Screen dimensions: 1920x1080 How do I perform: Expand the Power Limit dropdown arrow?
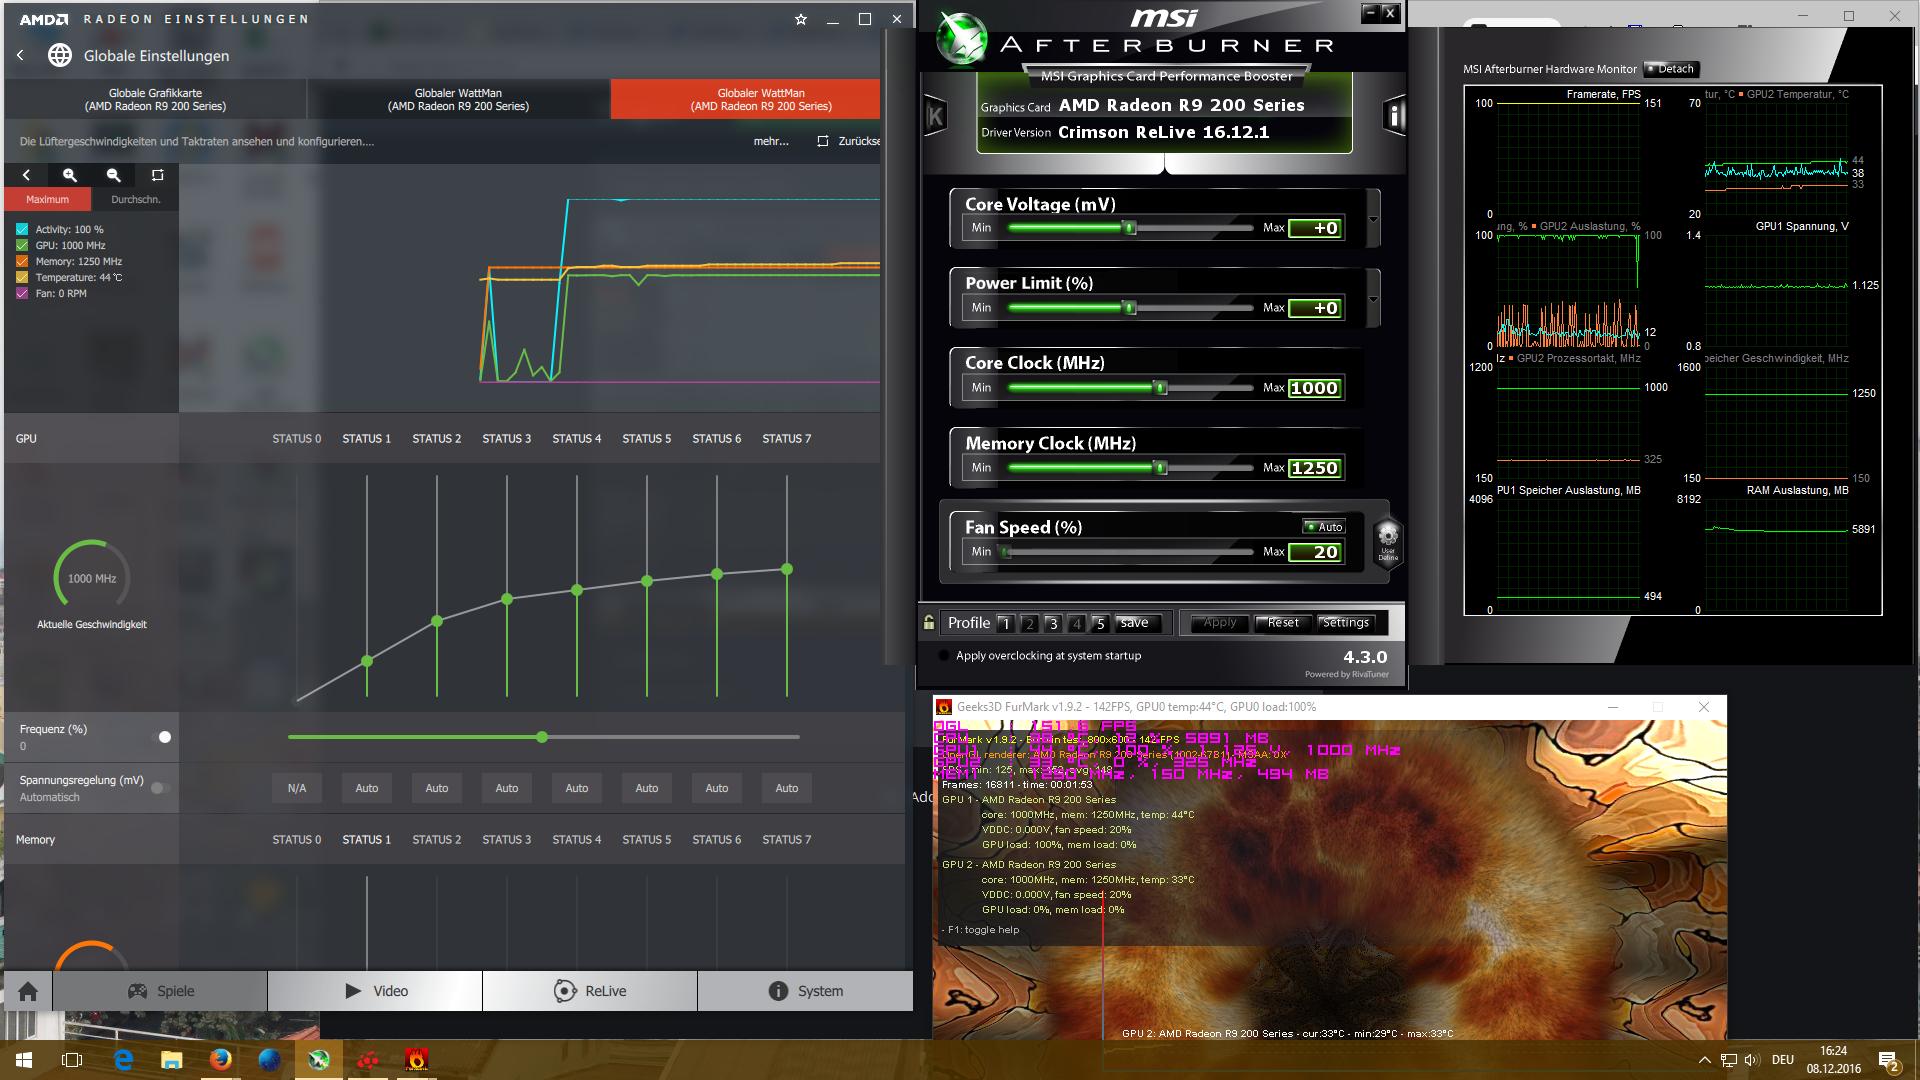point(1373,300)
